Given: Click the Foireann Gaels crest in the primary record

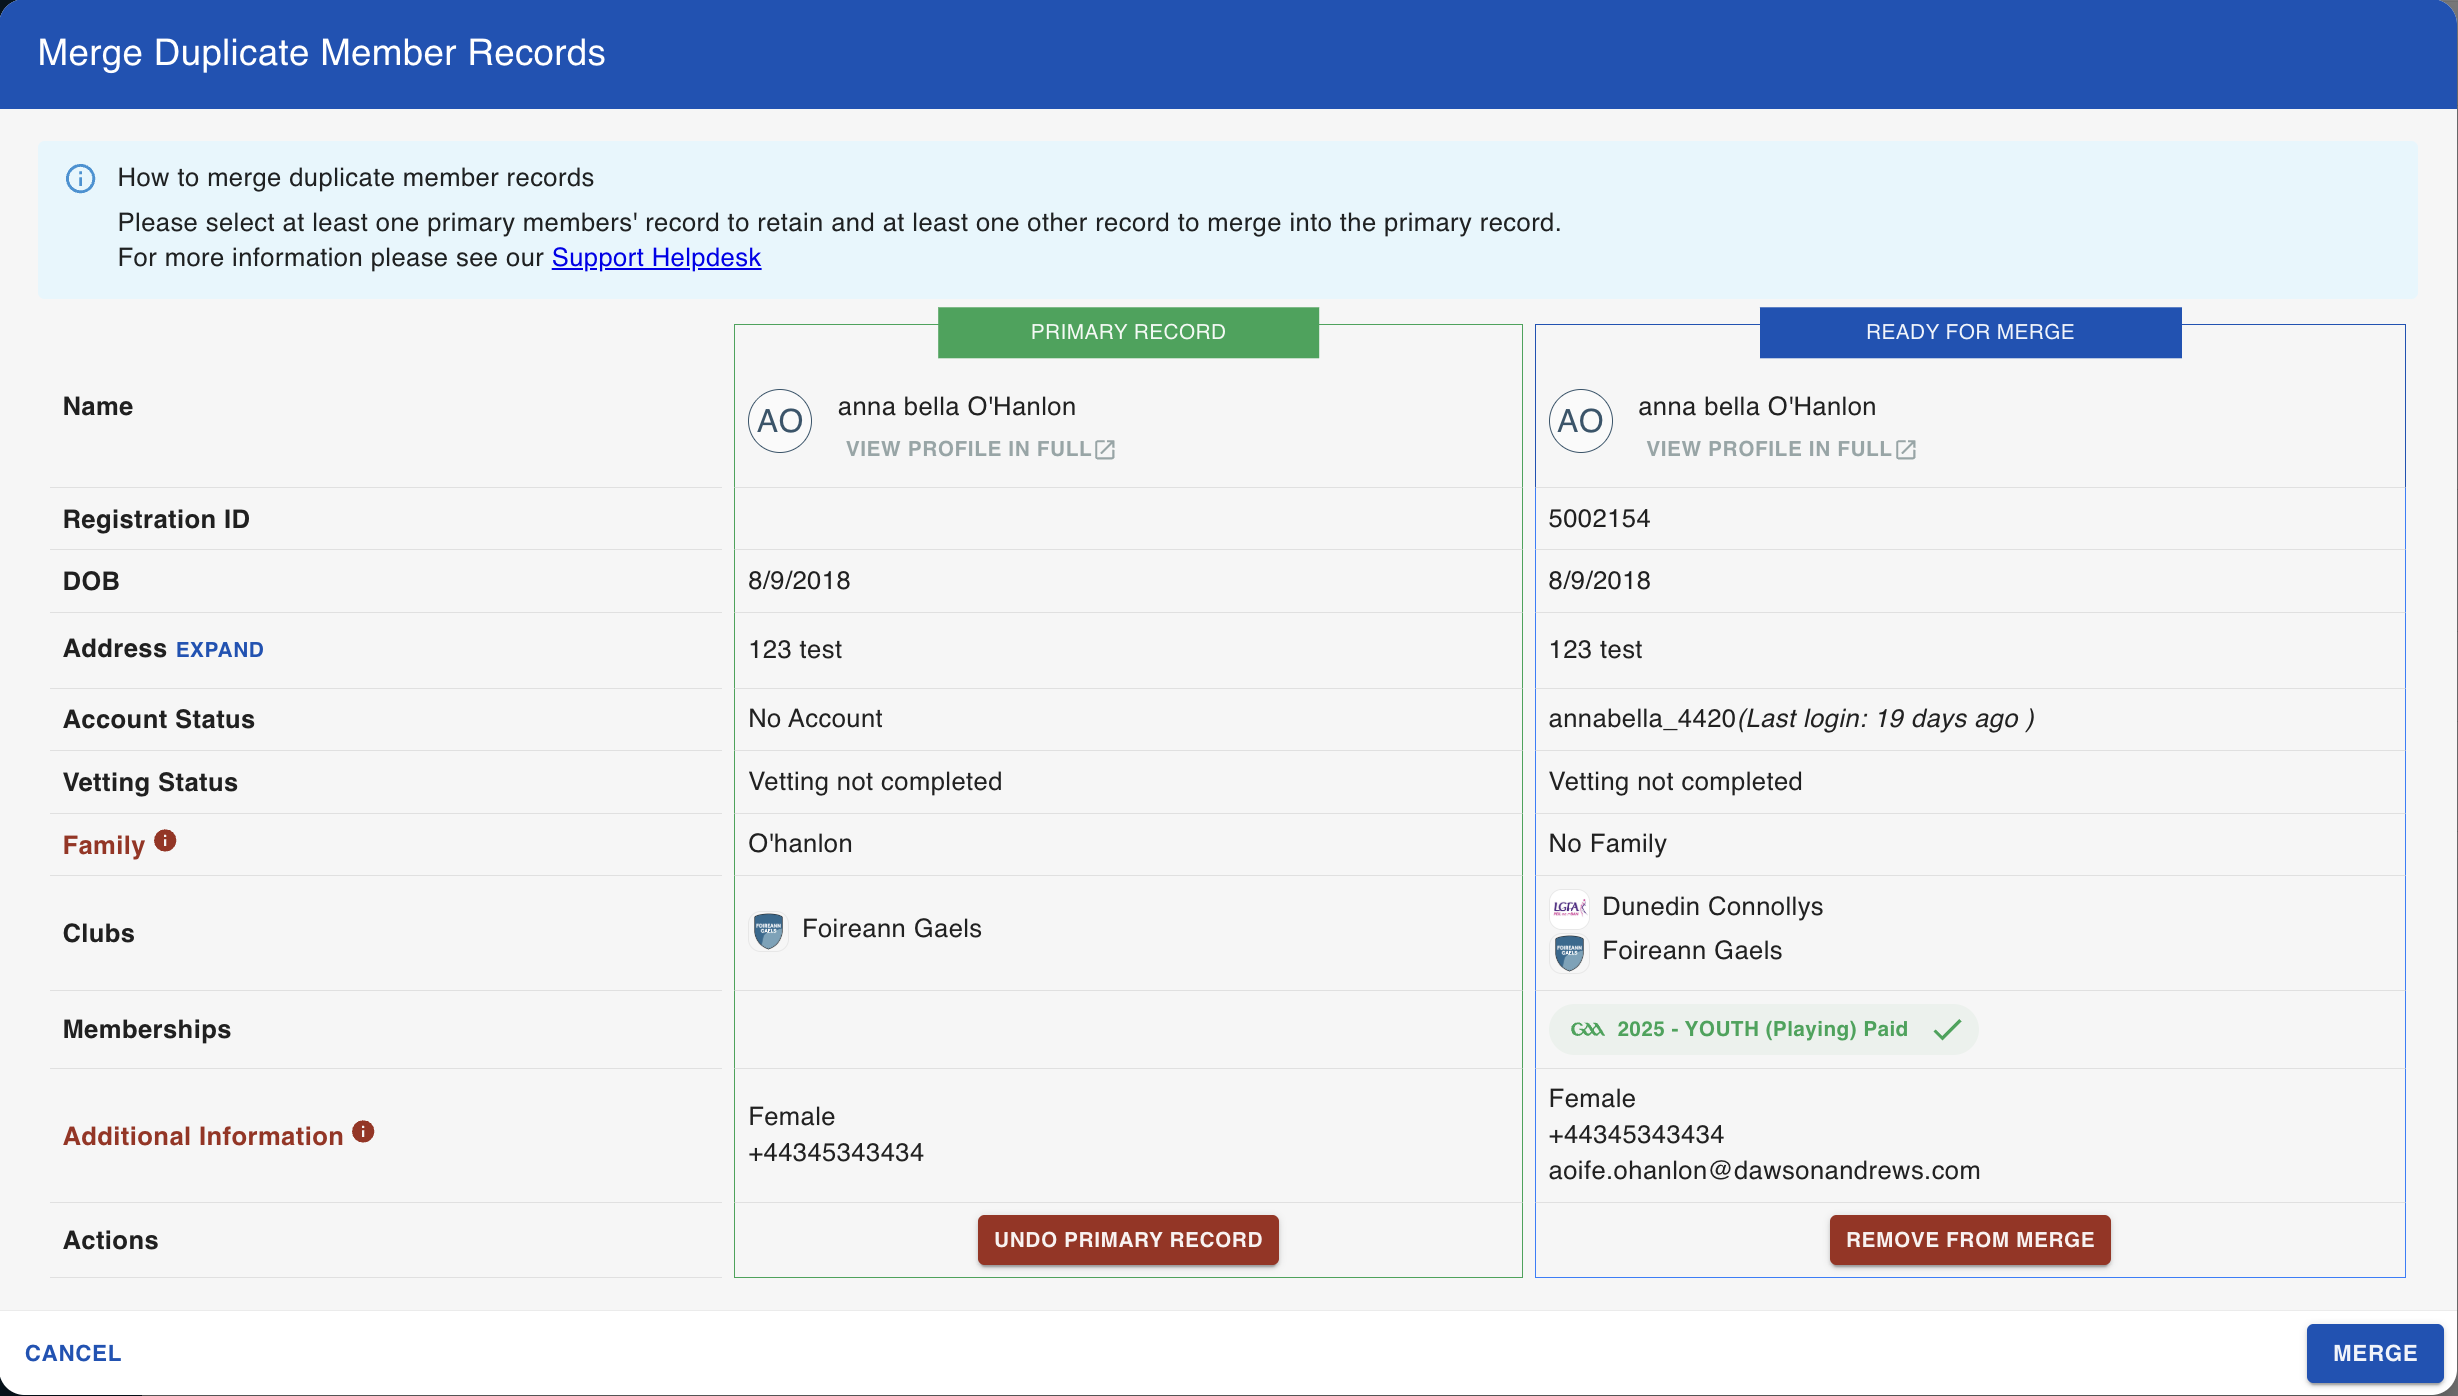Looking at the screenshot, I should (768, 930).
